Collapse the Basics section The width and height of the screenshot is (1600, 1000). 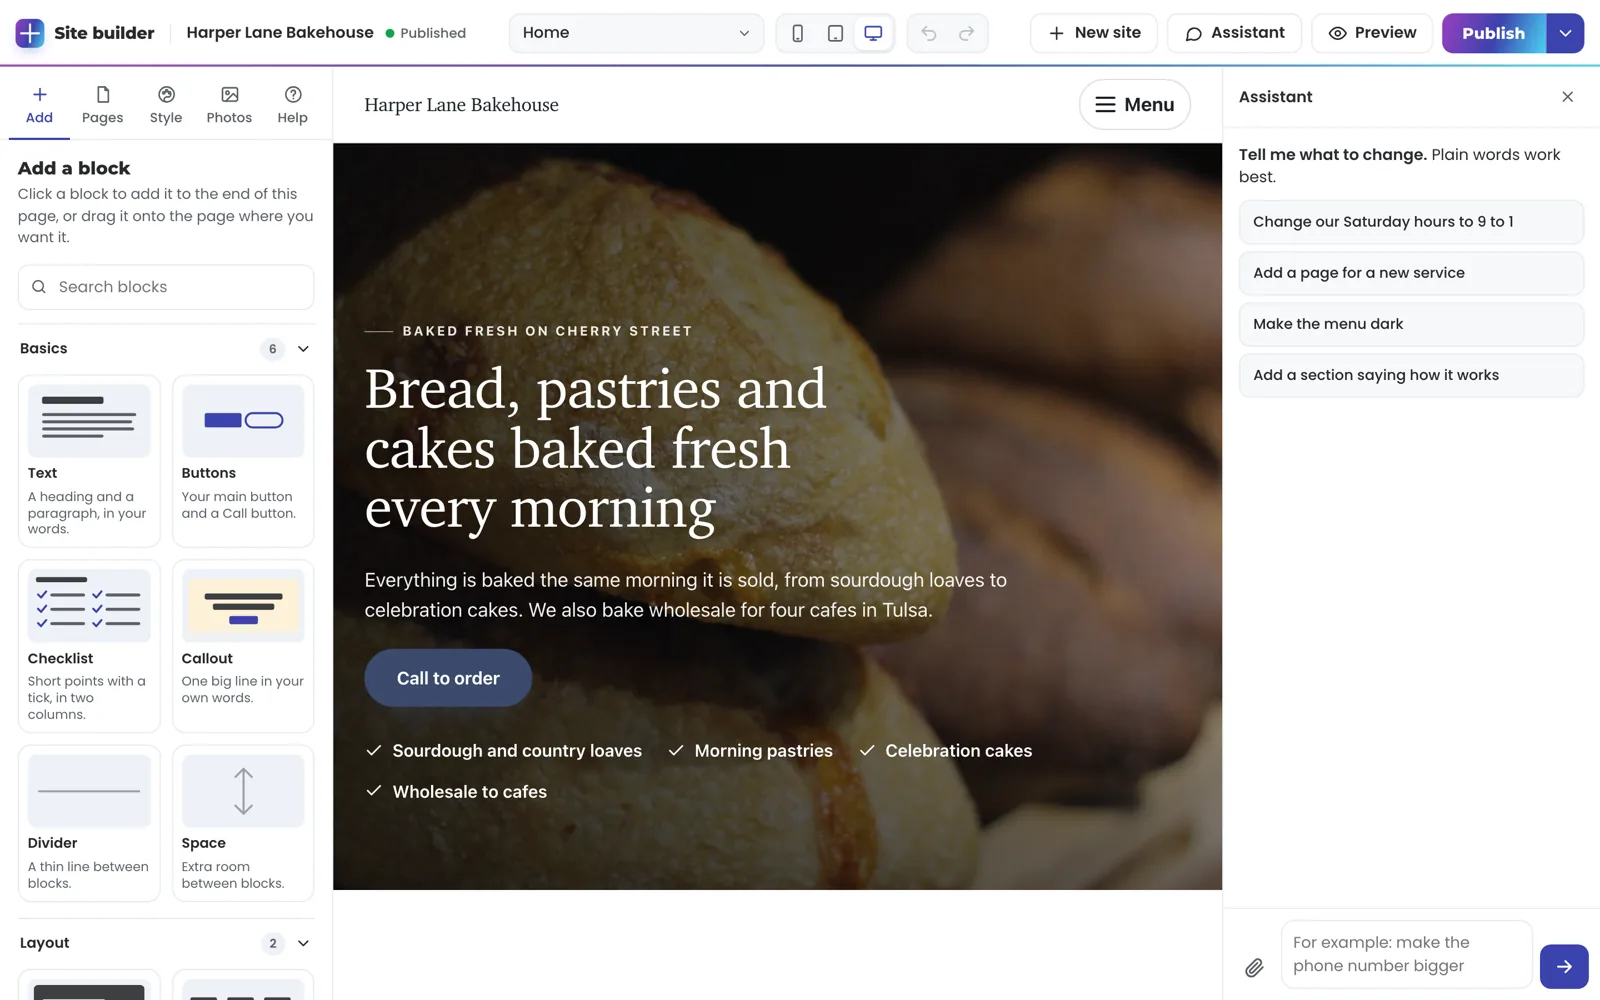coord(303,349)
